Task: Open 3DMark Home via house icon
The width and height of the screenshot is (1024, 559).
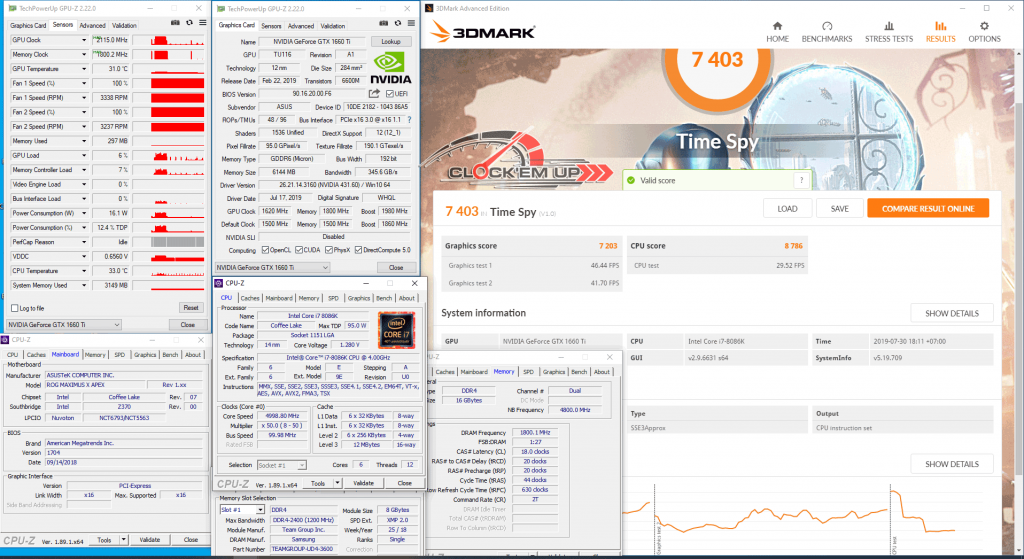Action: click(x=777, y=26)
